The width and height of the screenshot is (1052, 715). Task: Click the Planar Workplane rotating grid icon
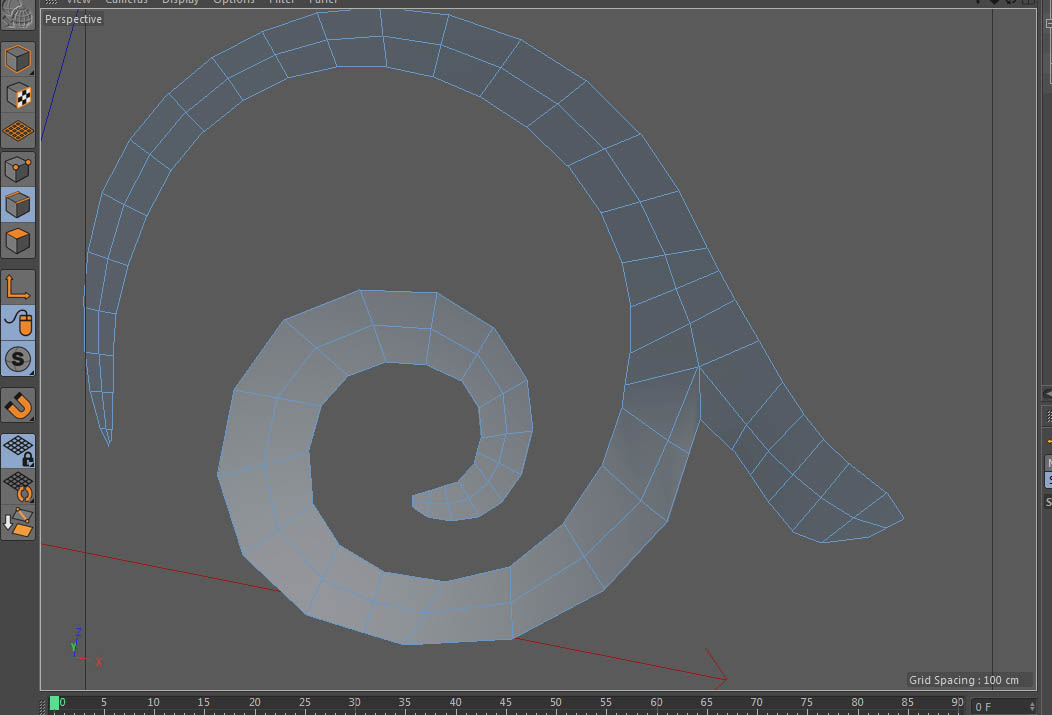click(x=18, y=487)
